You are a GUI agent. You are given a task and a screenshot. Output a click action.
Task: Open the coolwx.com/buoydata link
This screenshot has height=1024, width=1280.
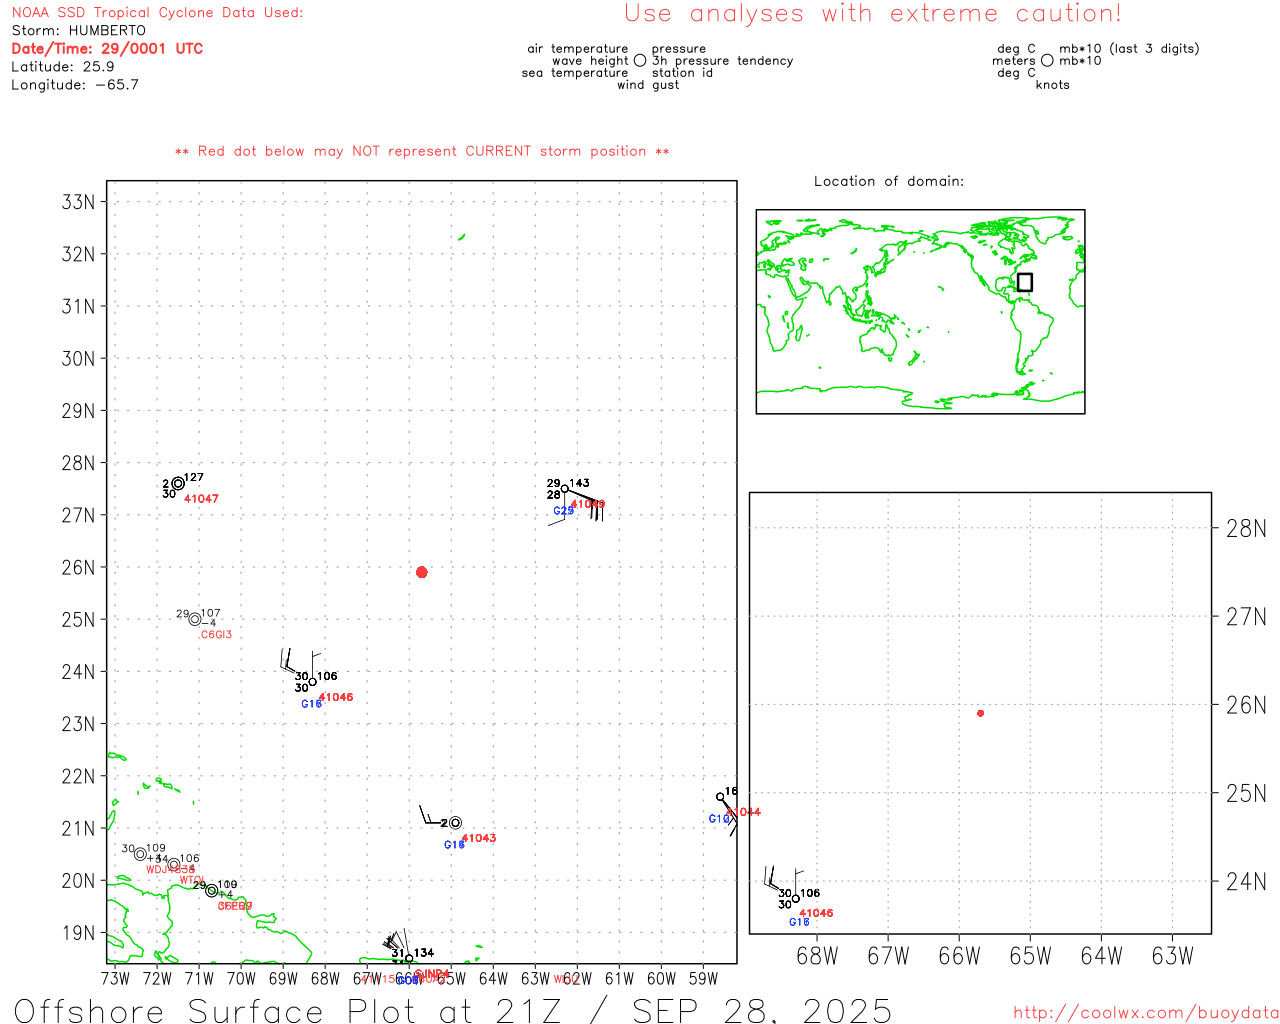pos(1145,1013)
